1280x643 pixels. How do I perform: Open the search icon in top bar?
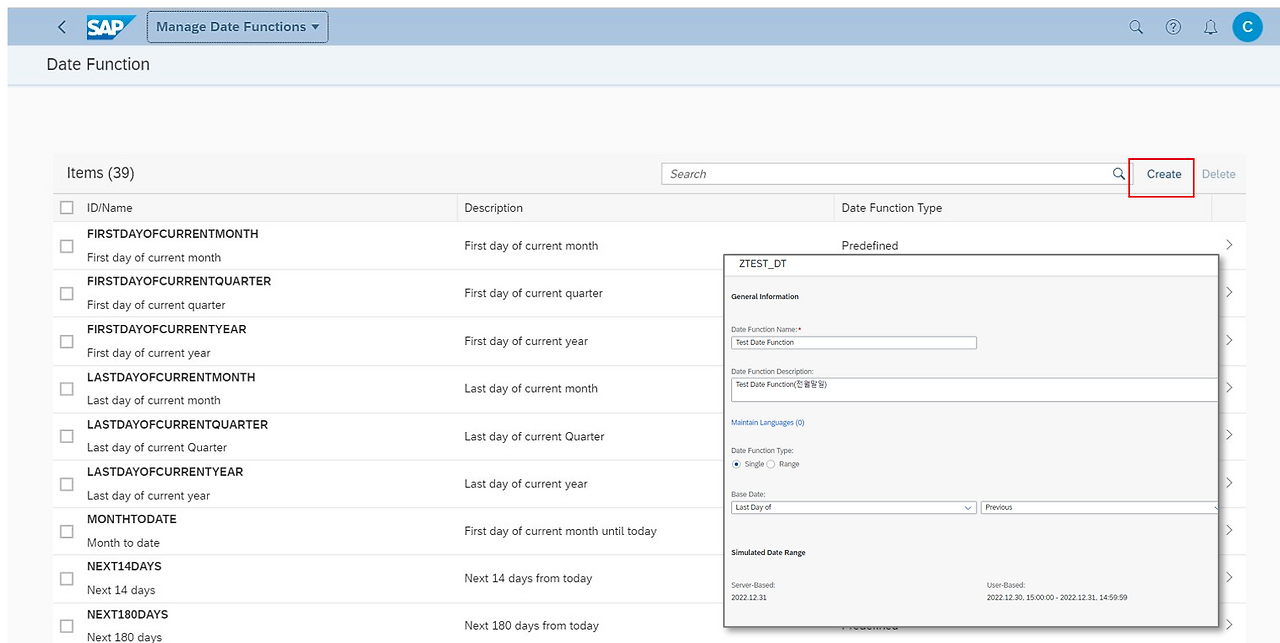(x=1136, y=27)
